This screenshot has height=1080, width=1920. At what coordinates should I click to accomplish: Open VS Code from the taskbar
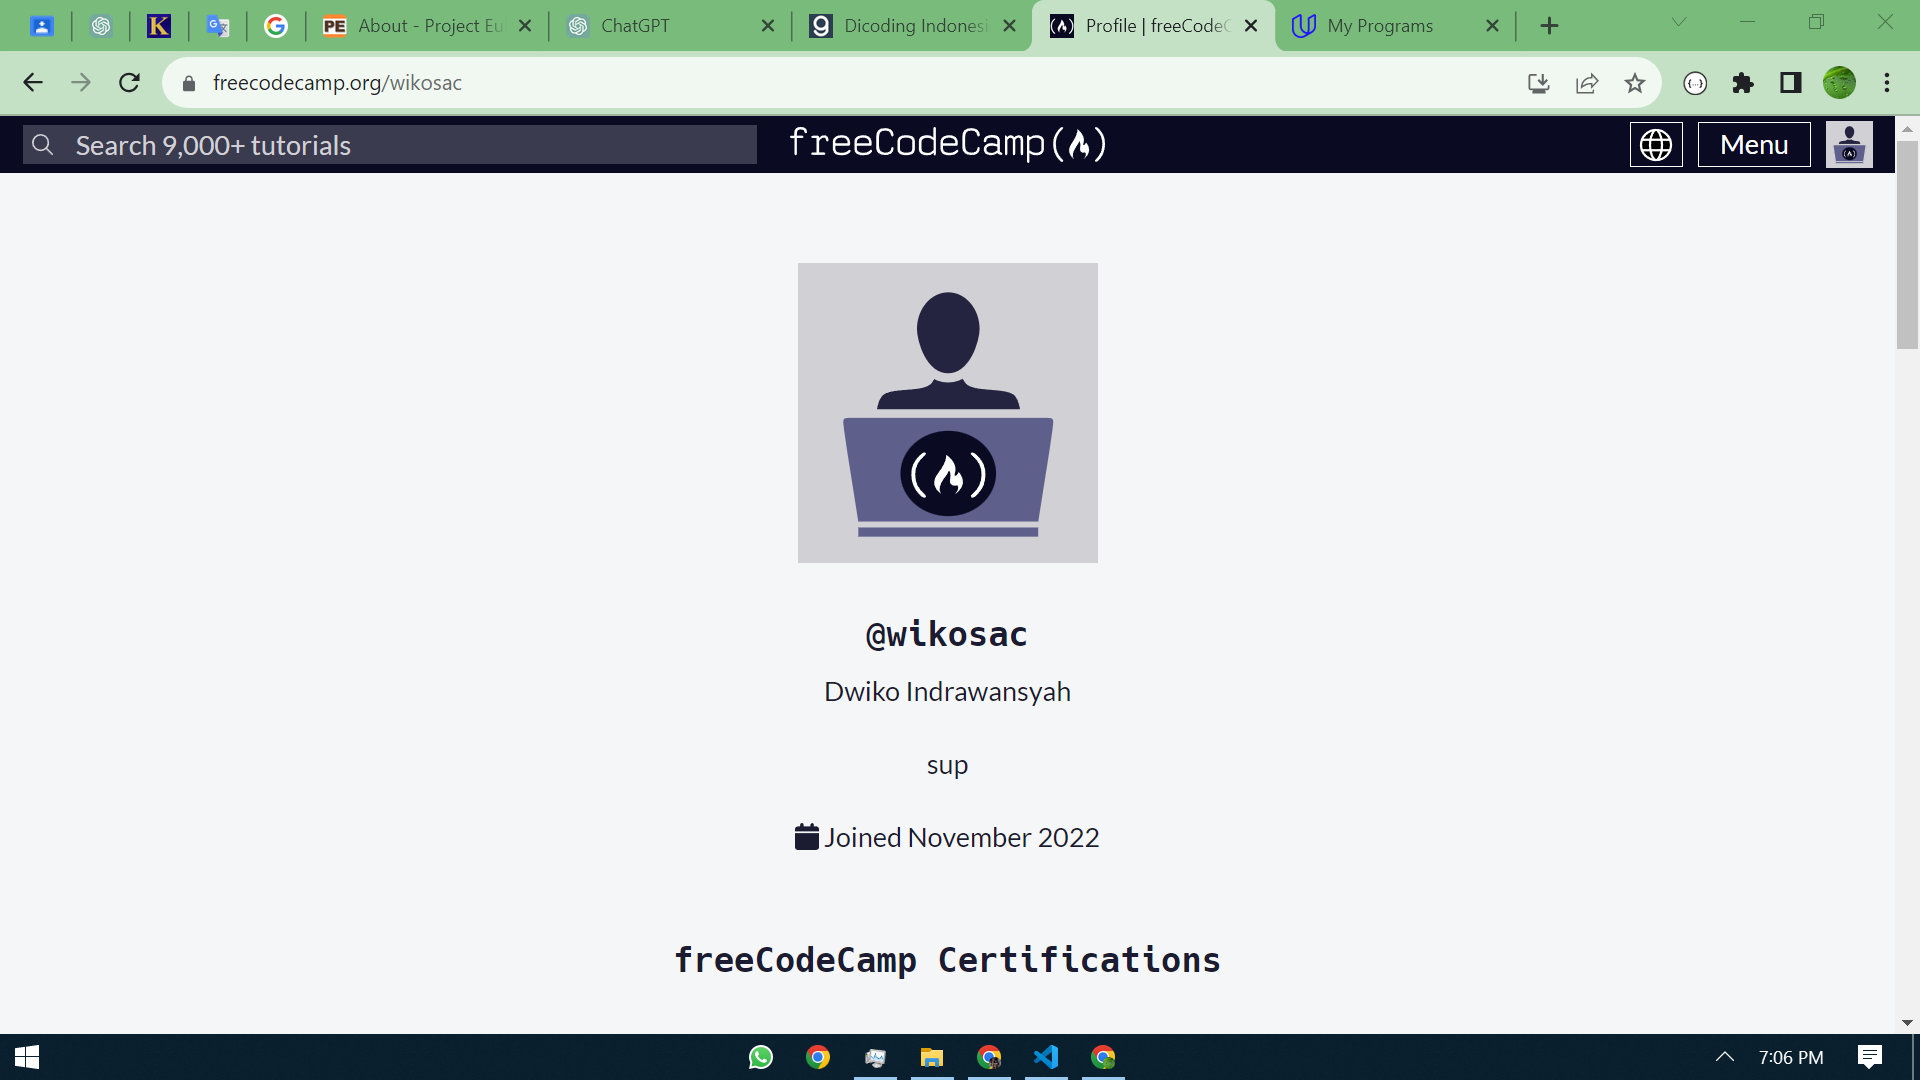tap(1046, 1057)
